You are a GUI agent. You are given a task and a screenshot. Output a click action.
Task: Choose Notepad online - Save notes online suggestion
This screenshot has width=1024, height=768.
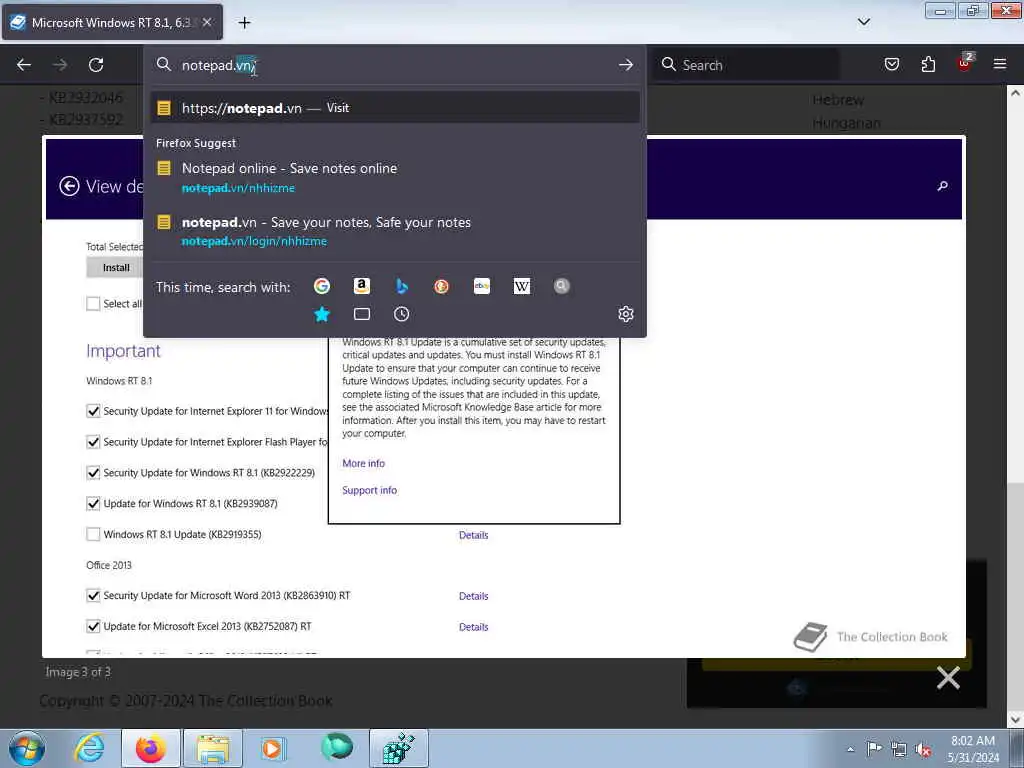pos(395,178)
